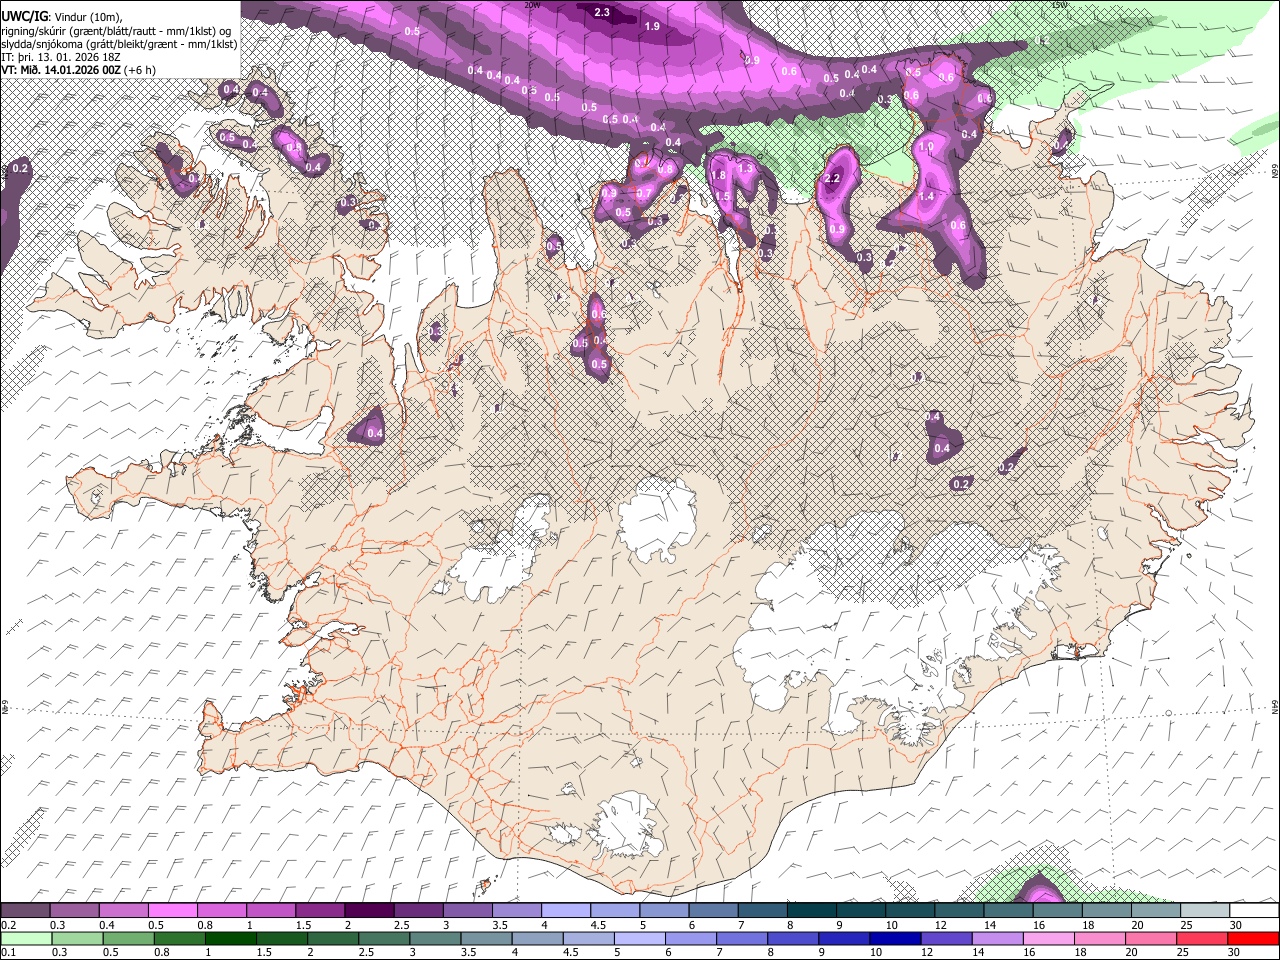The width and height of the screenshot is (1280, 960).
Task: Select the lavender snow swatch labeled 4
Action: point(565,911)
